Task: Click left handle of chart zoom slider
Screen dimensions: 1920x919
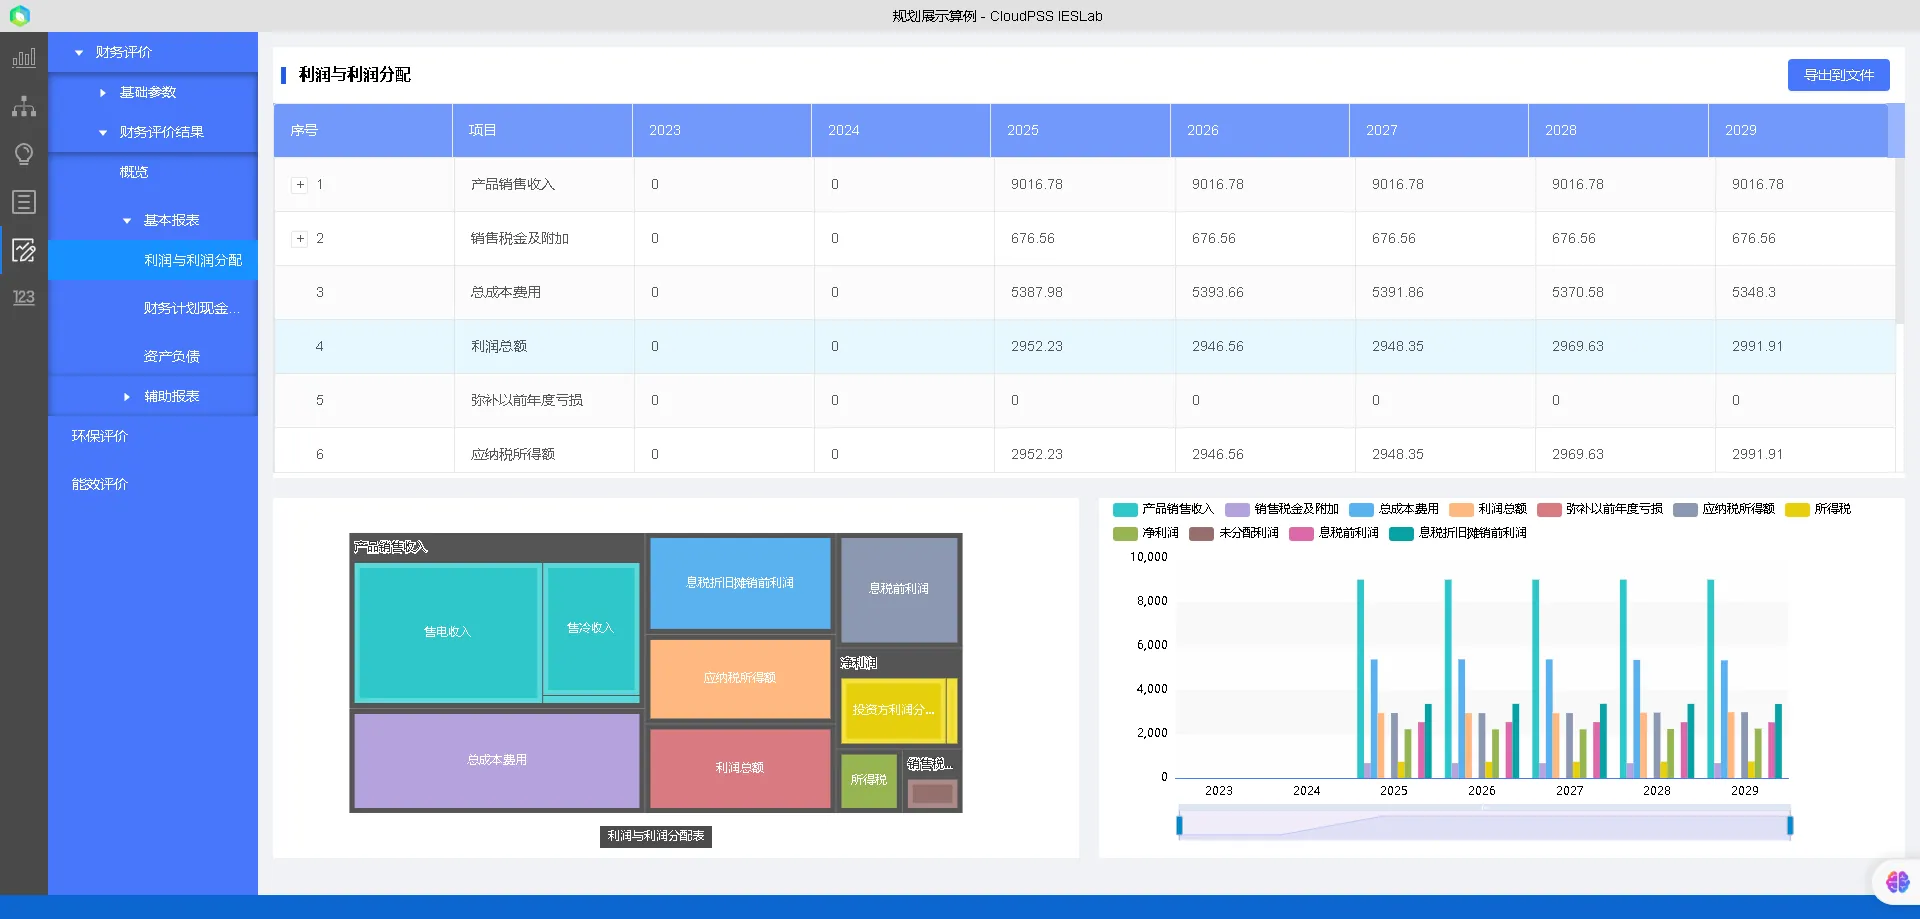Action: point(1180,826)
